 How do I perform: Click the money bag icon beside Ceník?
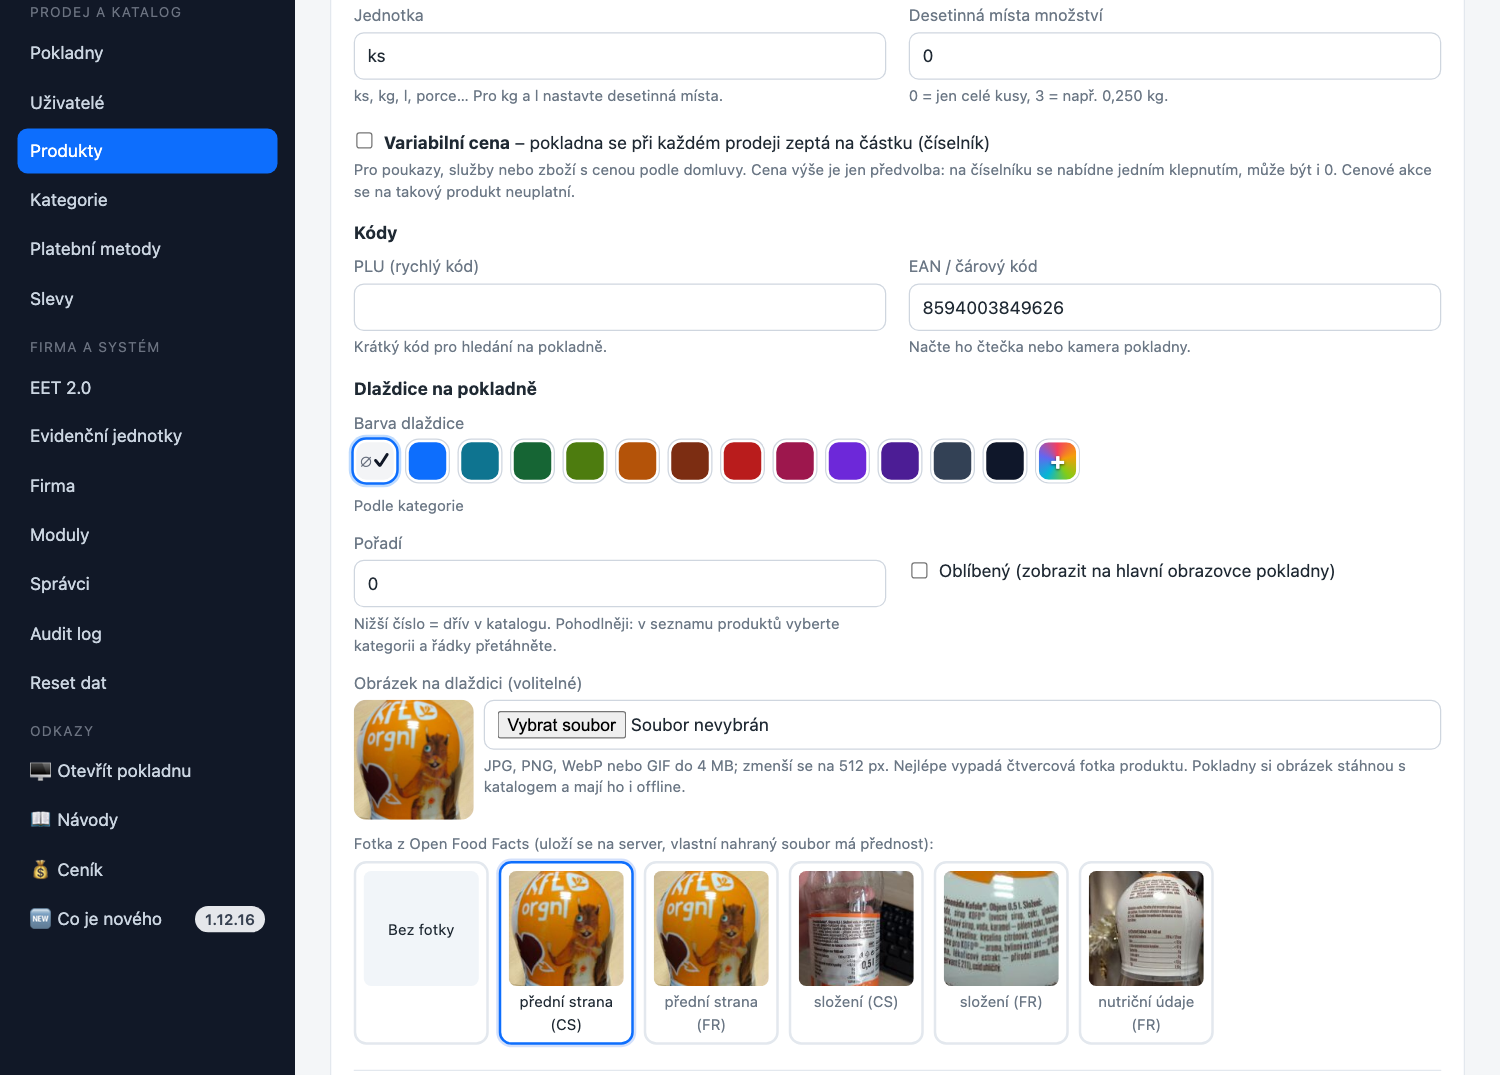pyautogui.click(x=40, y=870)
